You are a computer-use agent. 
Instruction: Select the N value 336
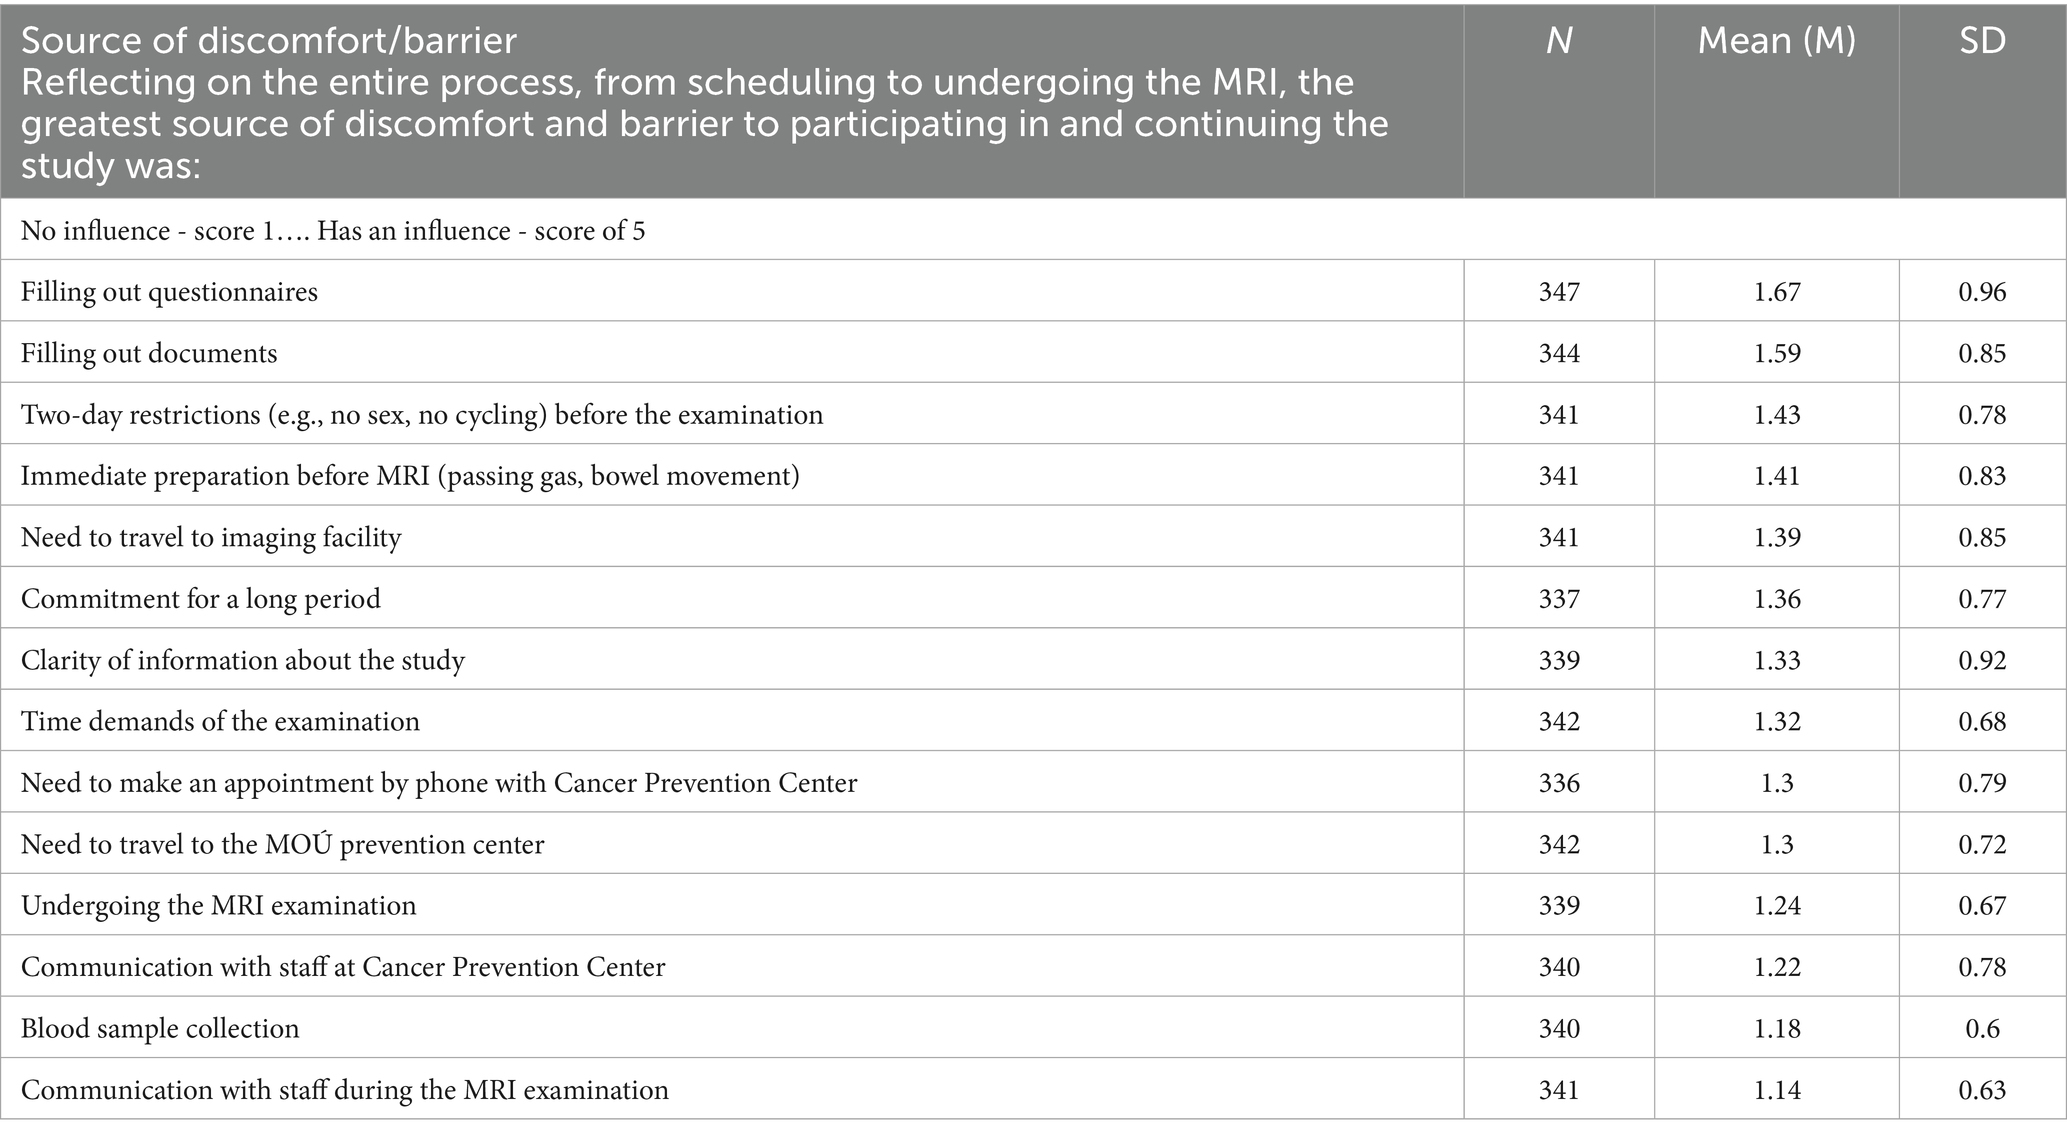click(1559, 783)
